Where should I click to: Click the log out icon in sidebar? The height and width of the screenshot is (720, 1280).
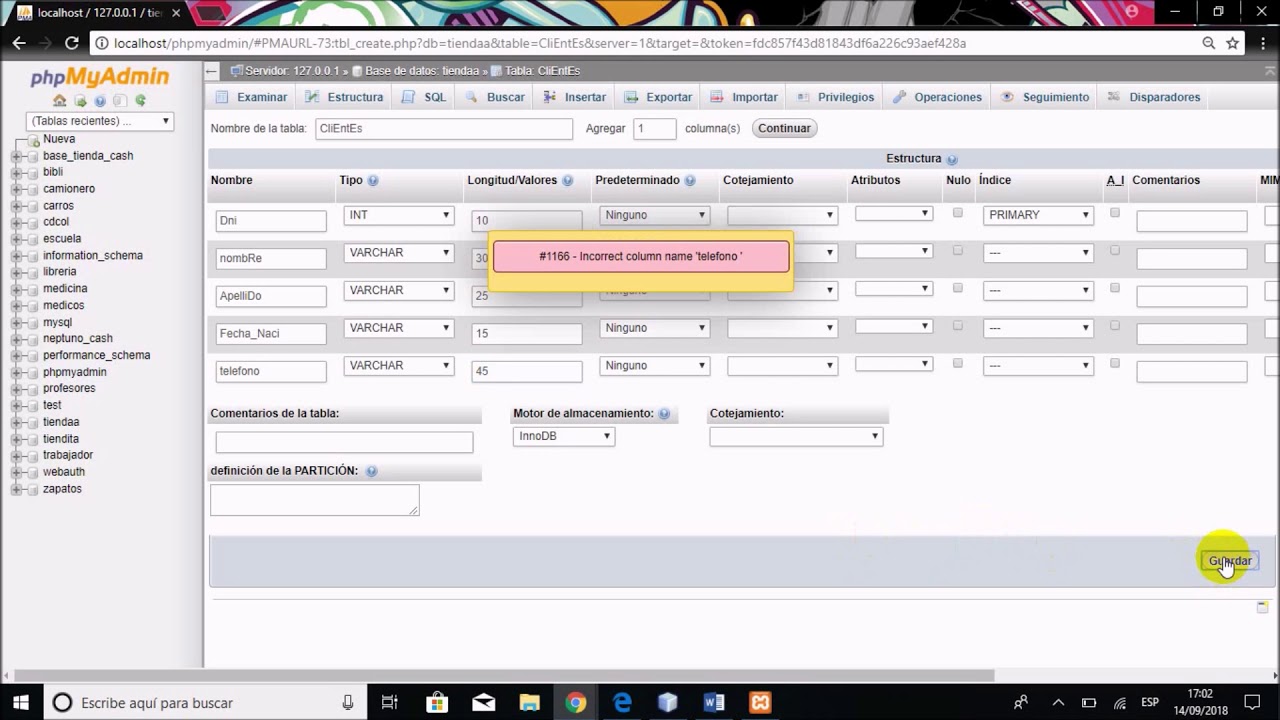click(x=80, y=100)
